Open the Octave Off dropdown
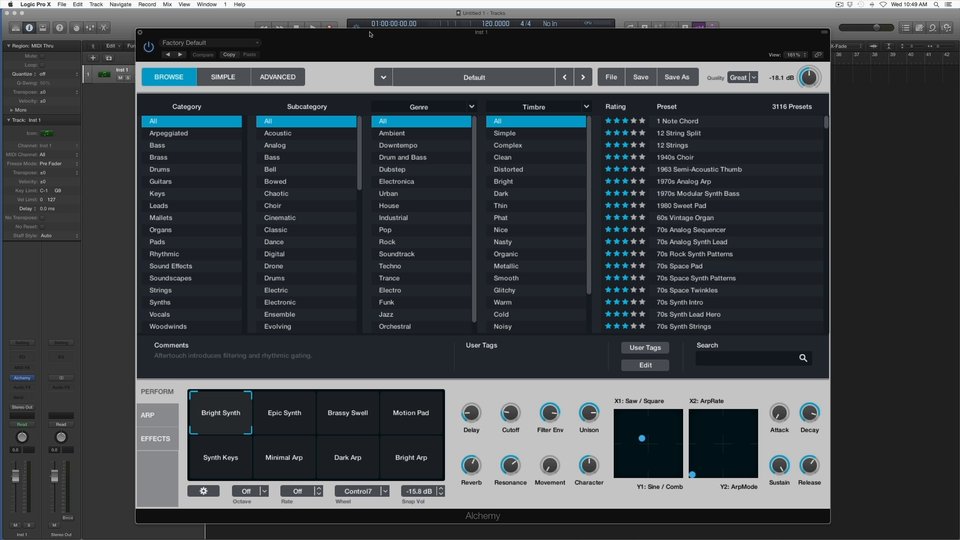This screenshot has height=540, width=960. pyautogui.click(x=250, y=491)
